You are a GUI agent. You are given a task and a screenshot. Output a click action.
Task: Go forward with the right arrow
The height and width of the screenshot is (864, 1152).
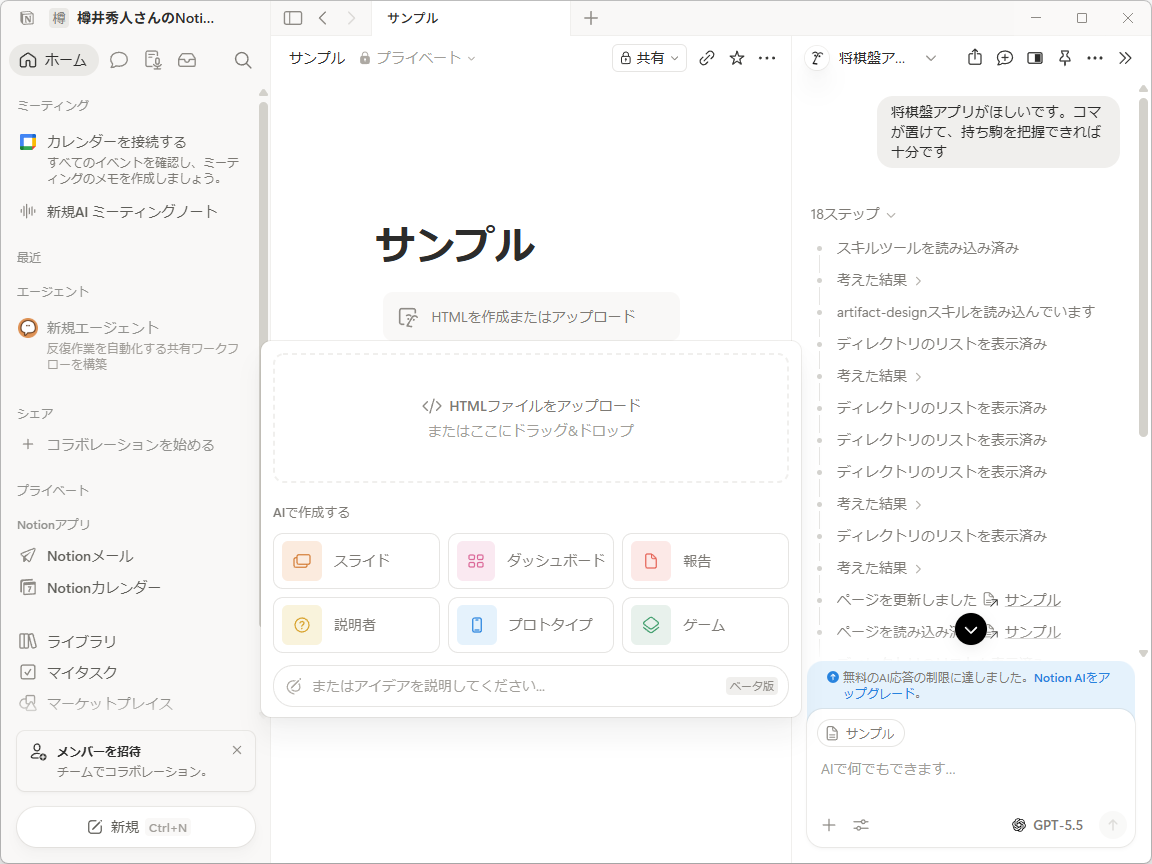[x=351, y=18]
